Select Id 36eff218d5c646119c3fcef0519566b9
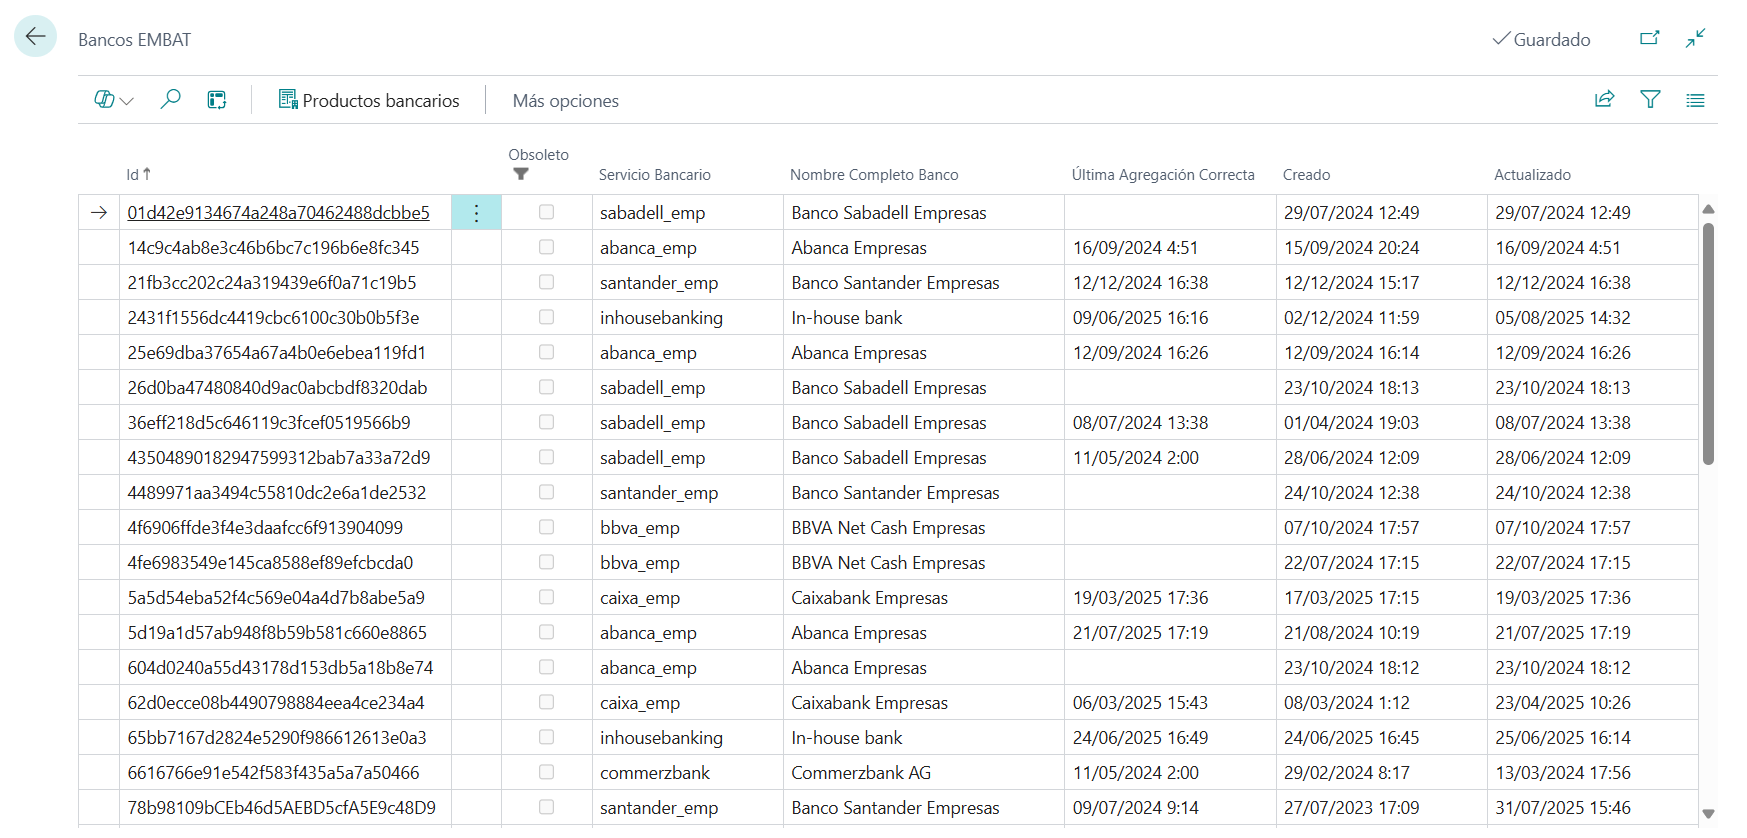 pyautogui.click(x=268, y=422)
